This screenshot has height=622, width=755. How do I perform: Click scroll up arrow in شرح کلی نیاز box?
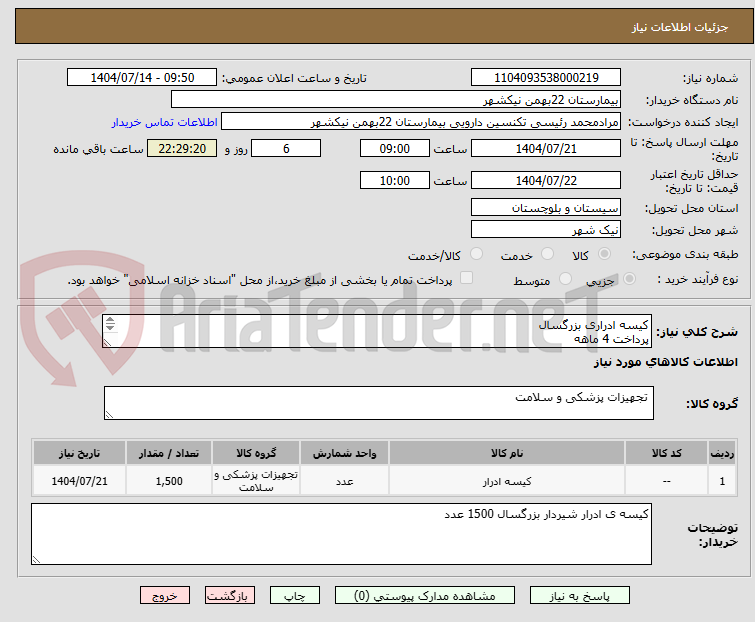click(x=110, y=320)
